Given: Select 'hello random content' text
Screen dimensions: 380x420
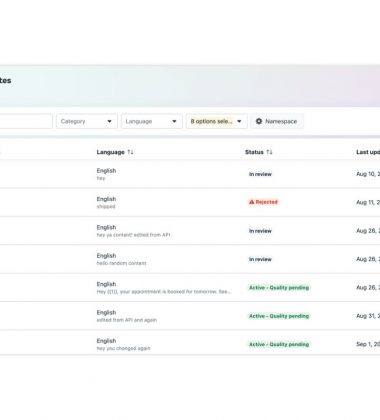Looking at the screenshot, I should (x=121, y=263).
